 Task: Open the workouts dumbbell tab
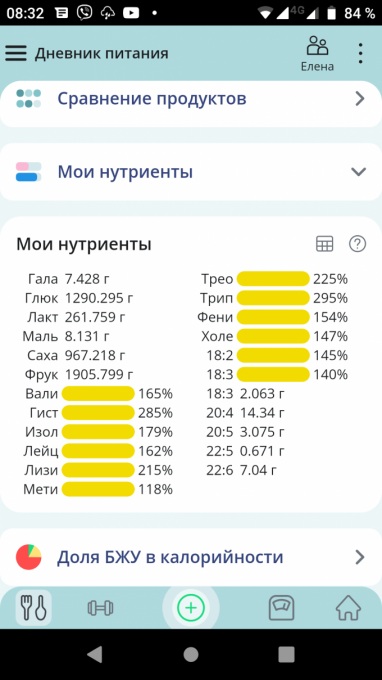101,608
